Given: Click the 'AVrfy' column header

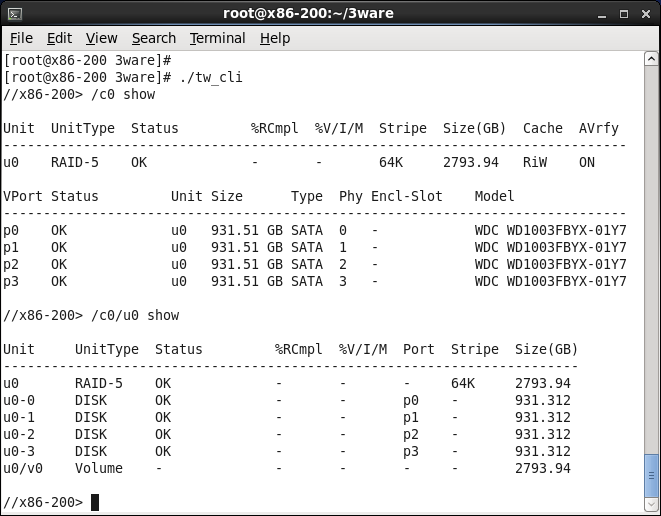Looking at the screenshot, I should (600, 128).
